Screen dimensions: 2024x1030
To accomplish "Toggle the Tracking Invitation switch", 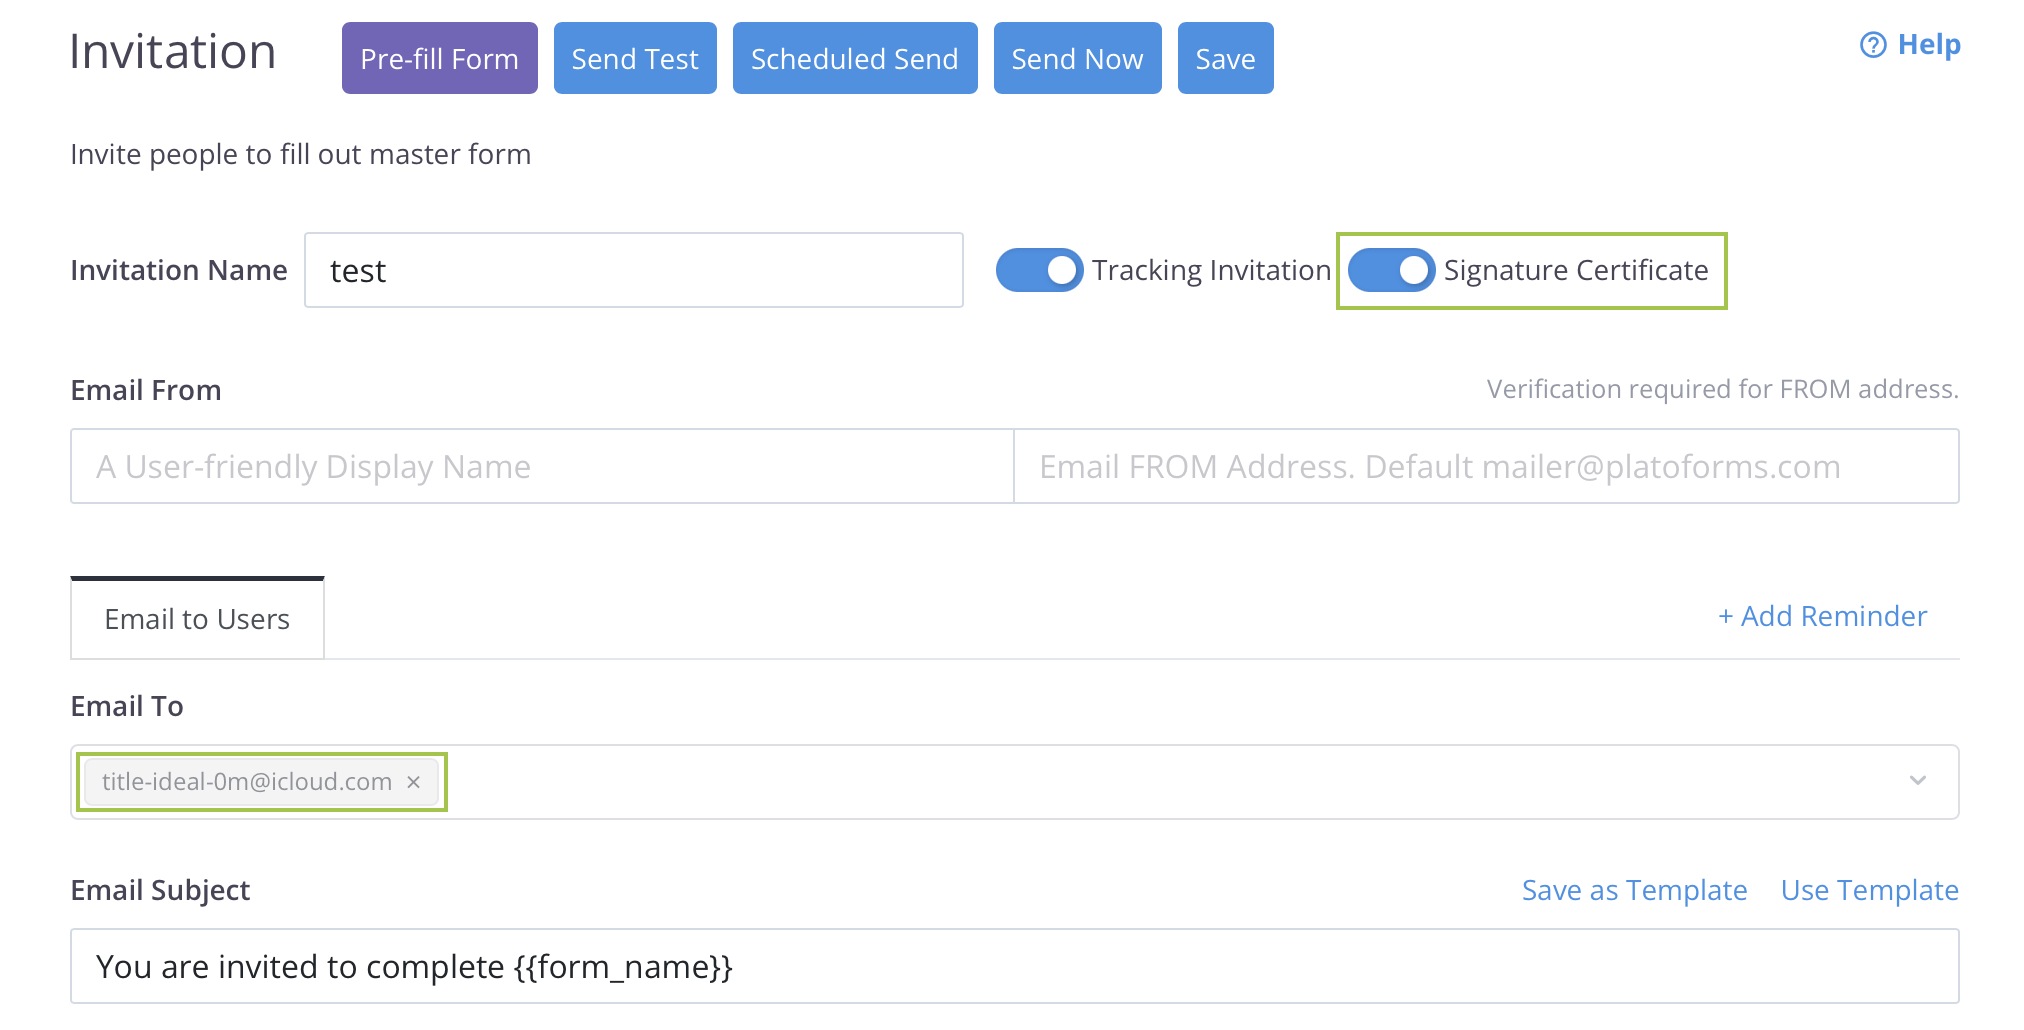I will pos(1039,270).
